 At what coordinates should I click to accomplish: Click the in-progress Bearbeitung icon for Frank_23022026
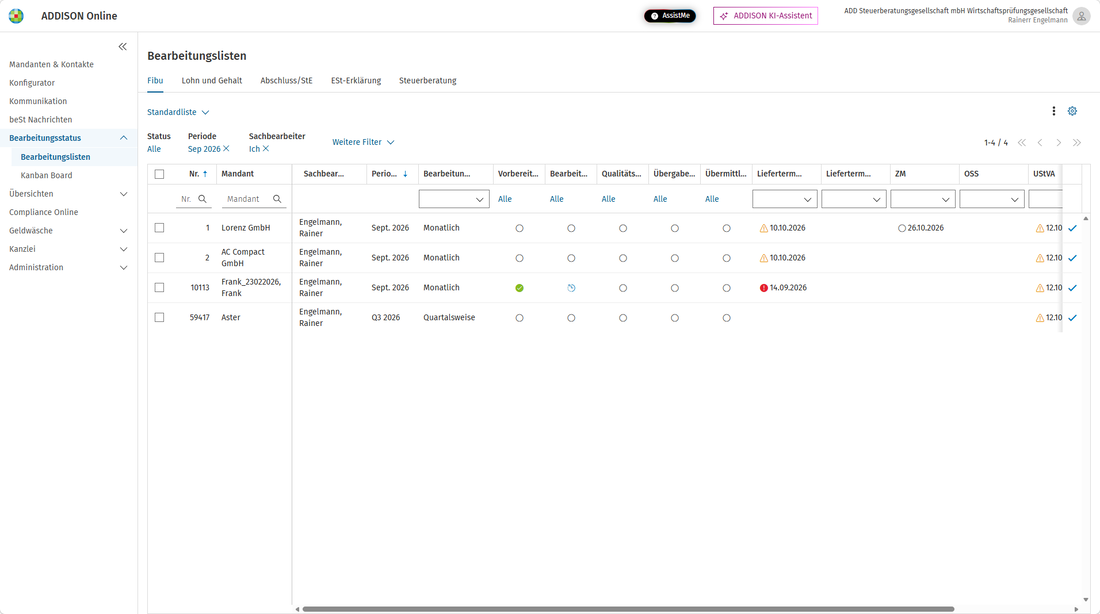571,288
